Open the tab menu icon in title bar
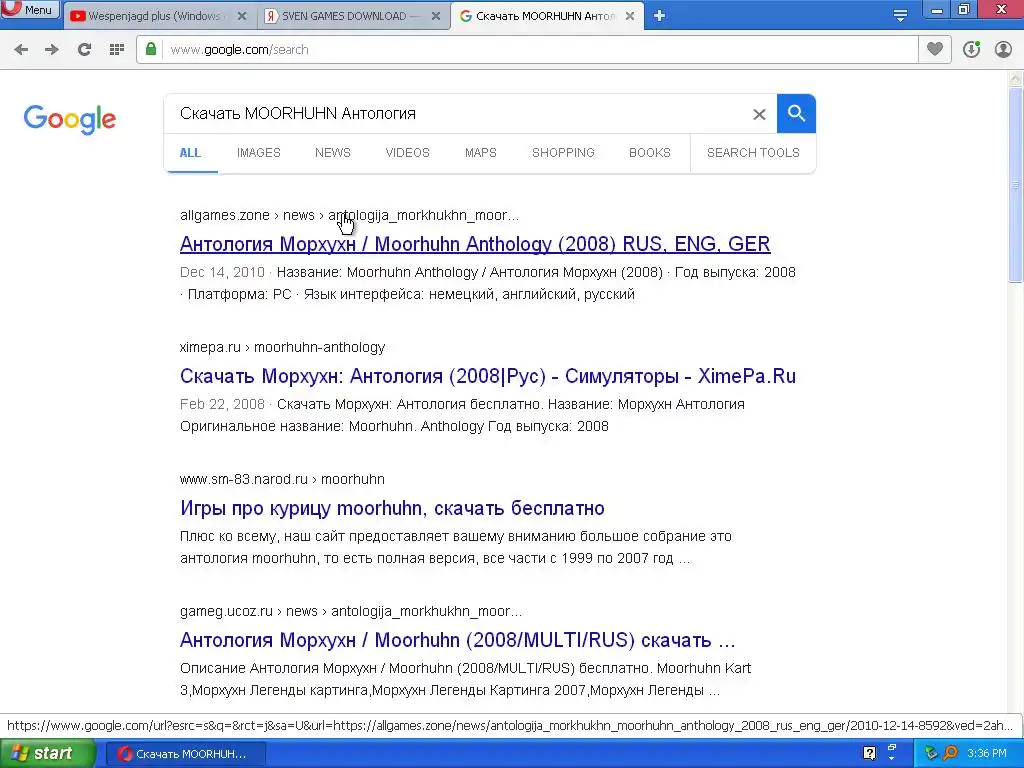 pos(900,16)
